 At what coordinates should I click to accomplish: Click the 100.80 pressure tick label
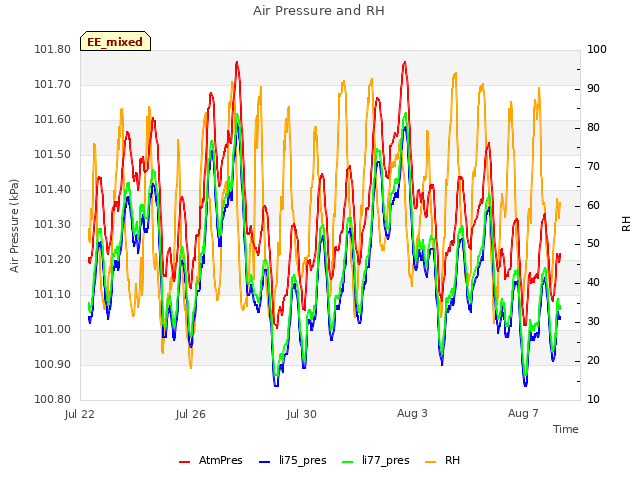(x=53, y=400)
